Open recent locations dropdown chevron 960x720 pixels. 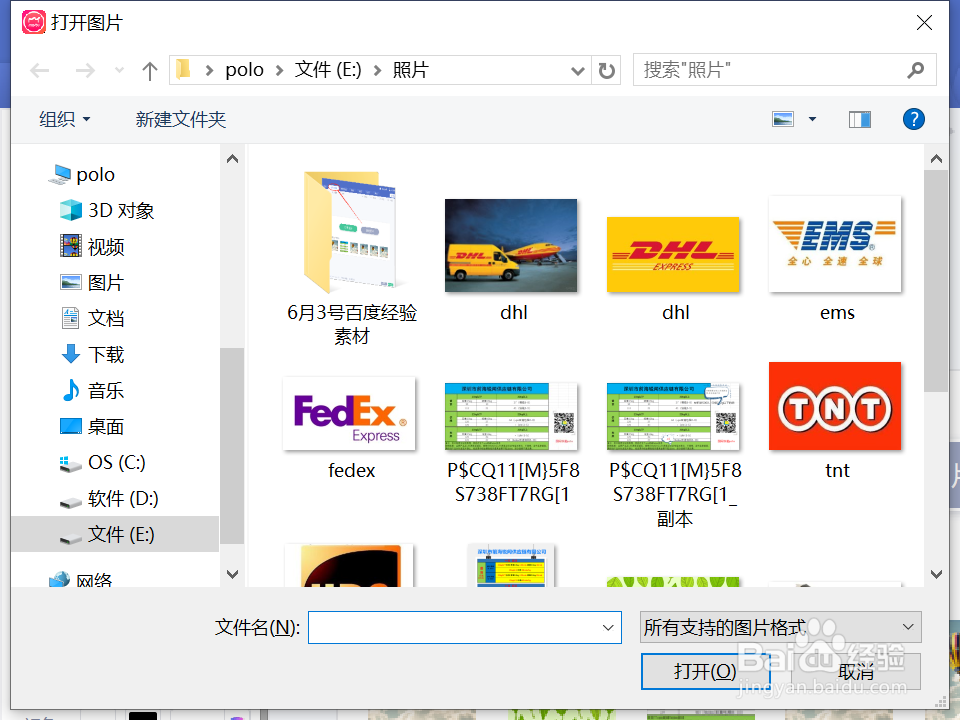coord(119,70)
